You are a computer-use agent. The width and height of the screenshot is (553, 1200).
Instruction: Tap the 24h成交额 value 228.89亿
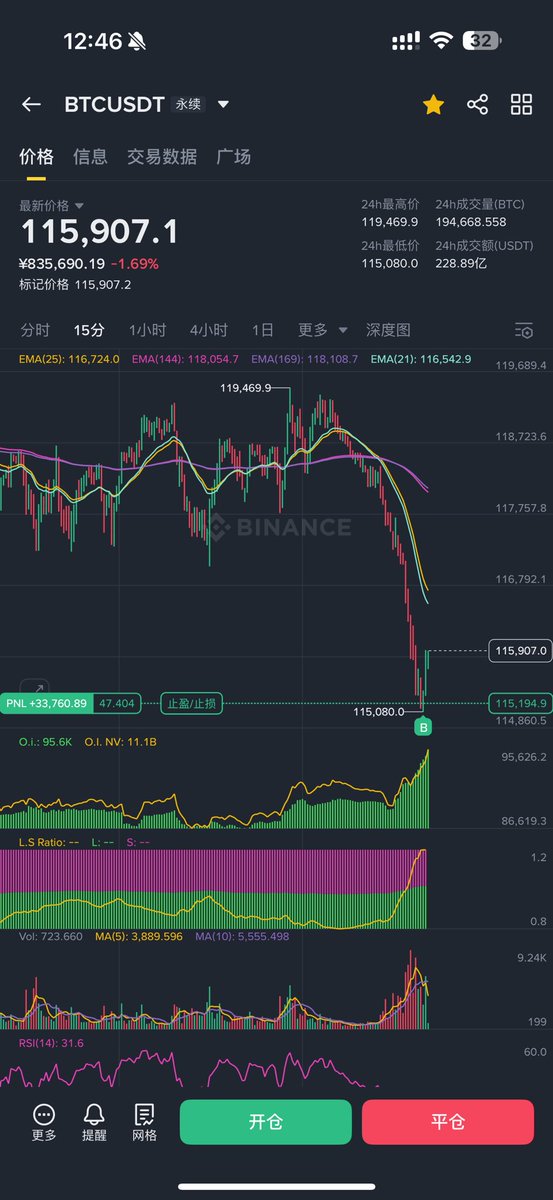462,263
